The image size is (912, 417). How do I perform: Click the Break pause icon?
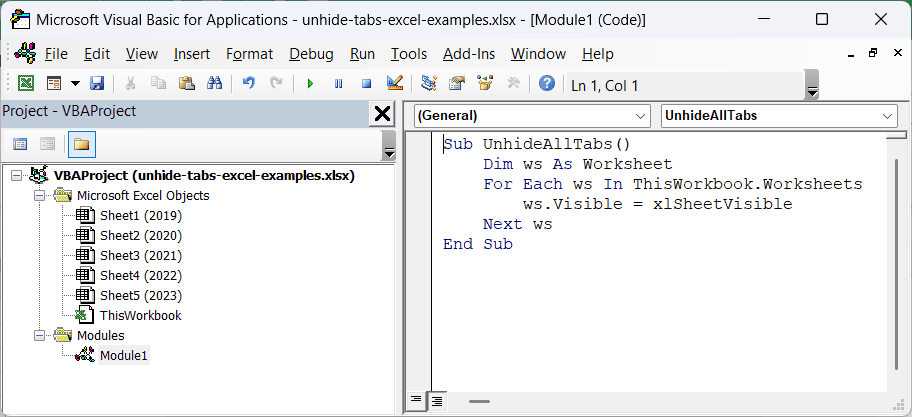339,84
